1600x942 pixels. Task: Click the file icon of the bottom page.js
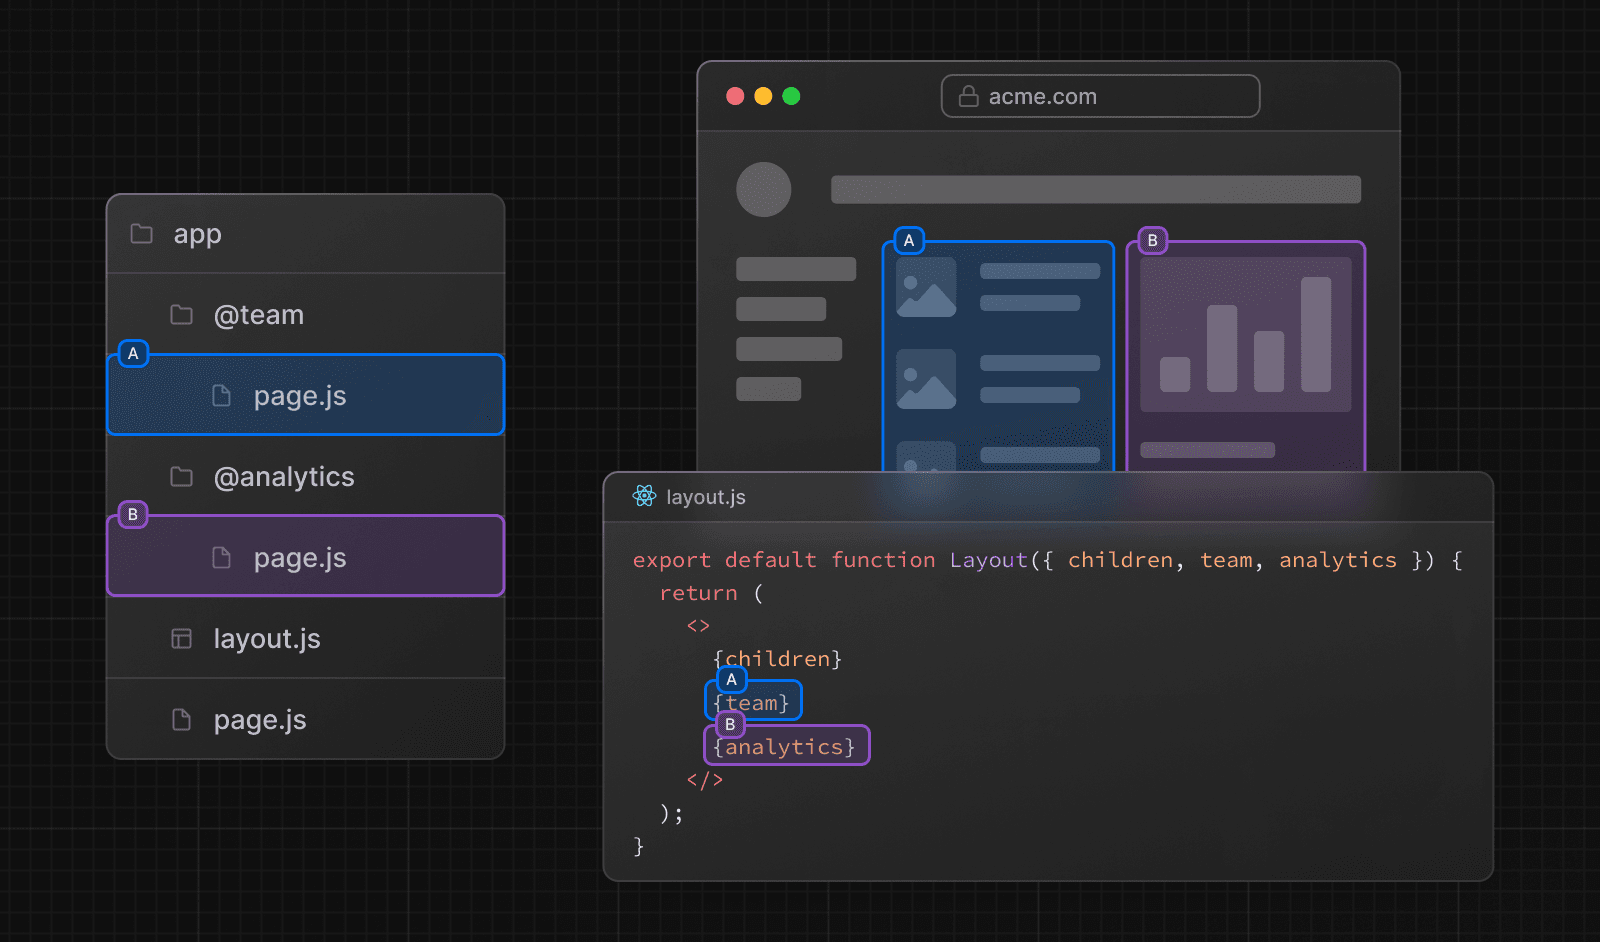(x=181, y=720)
